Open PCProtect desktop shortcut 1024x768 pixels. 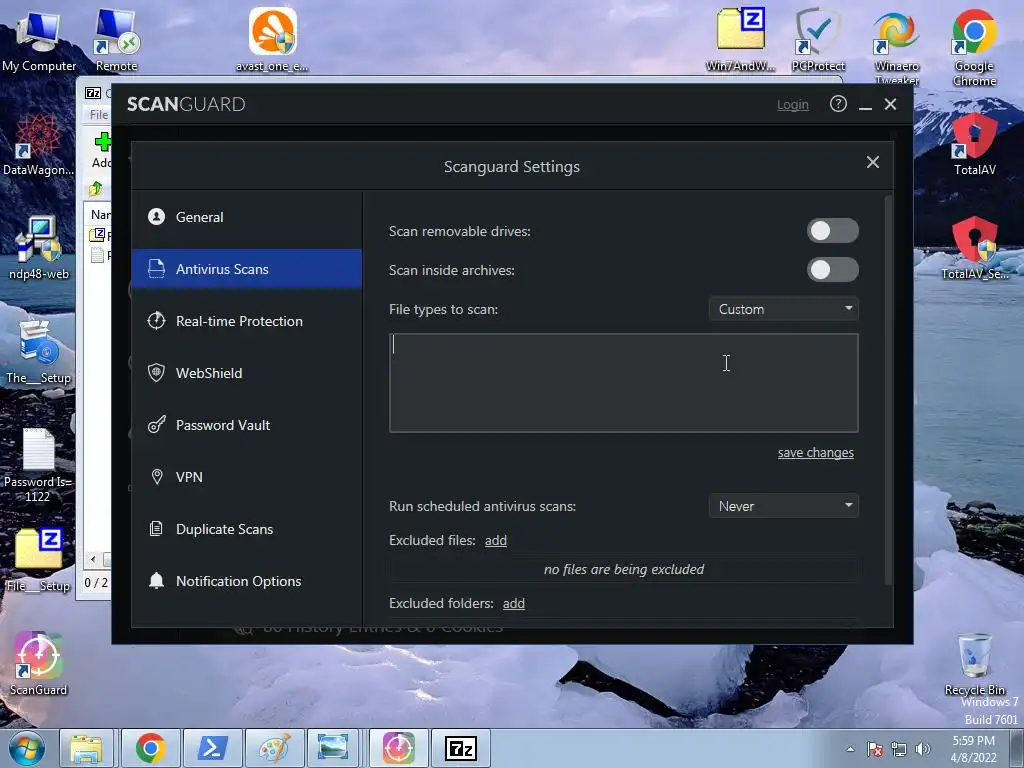click(818, 40)
